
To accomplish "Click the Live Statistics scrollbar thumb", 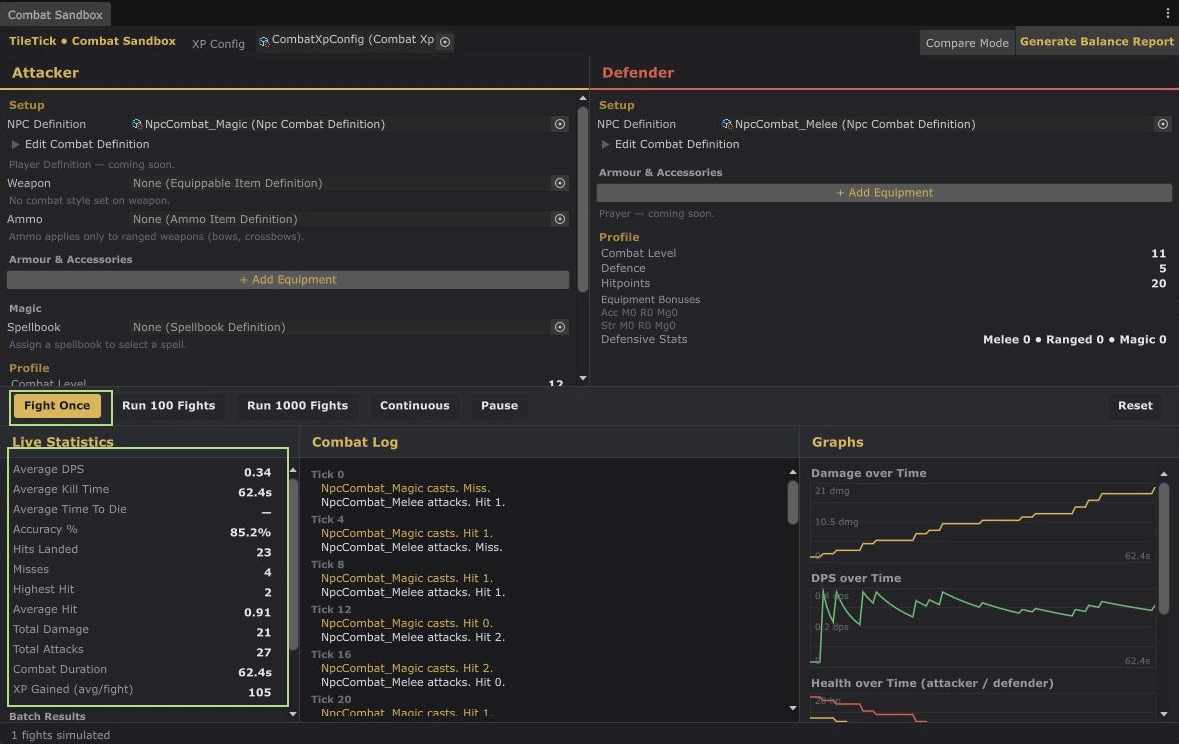I will click(x=293, y=563).
